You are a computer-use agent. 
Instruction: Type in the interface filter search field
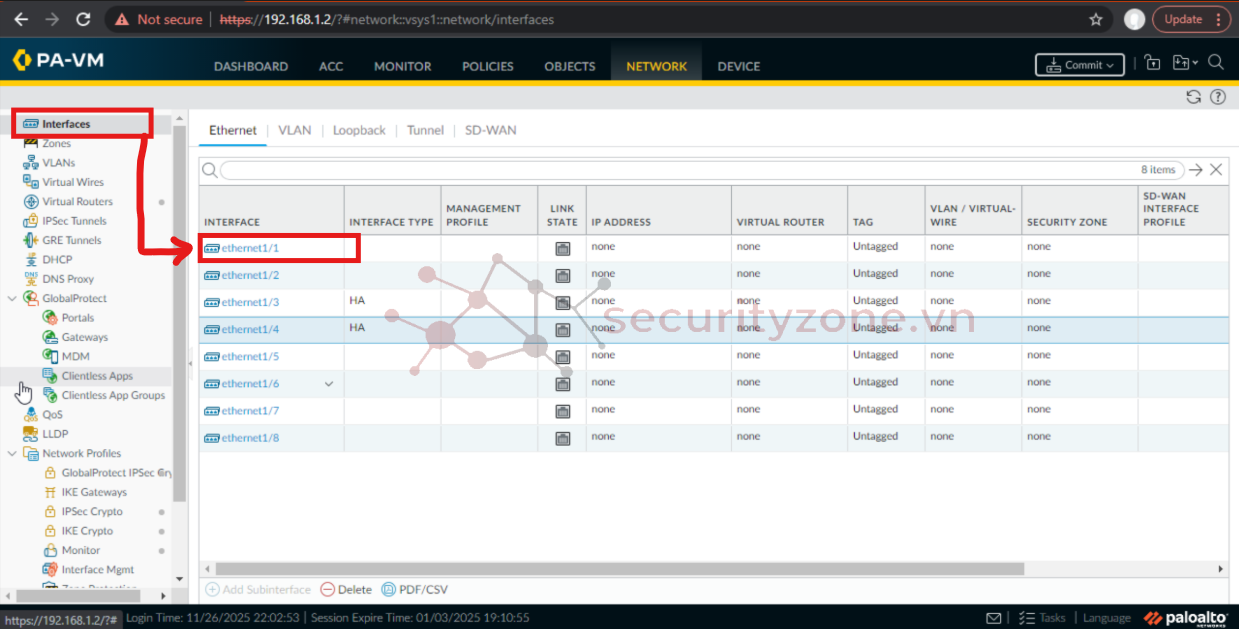[680, 170]
